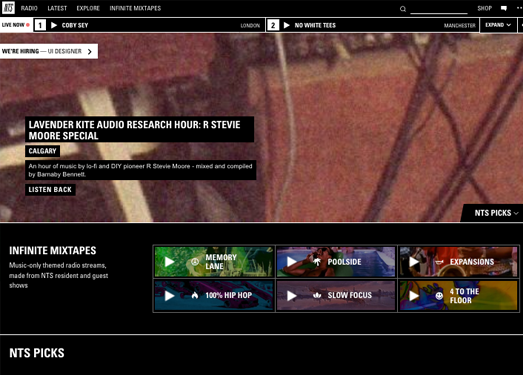Image resolution: width=523 pixels, height=375 pixels.
Task: Open the We're Hiring UI Designer link
Action: 49,51
